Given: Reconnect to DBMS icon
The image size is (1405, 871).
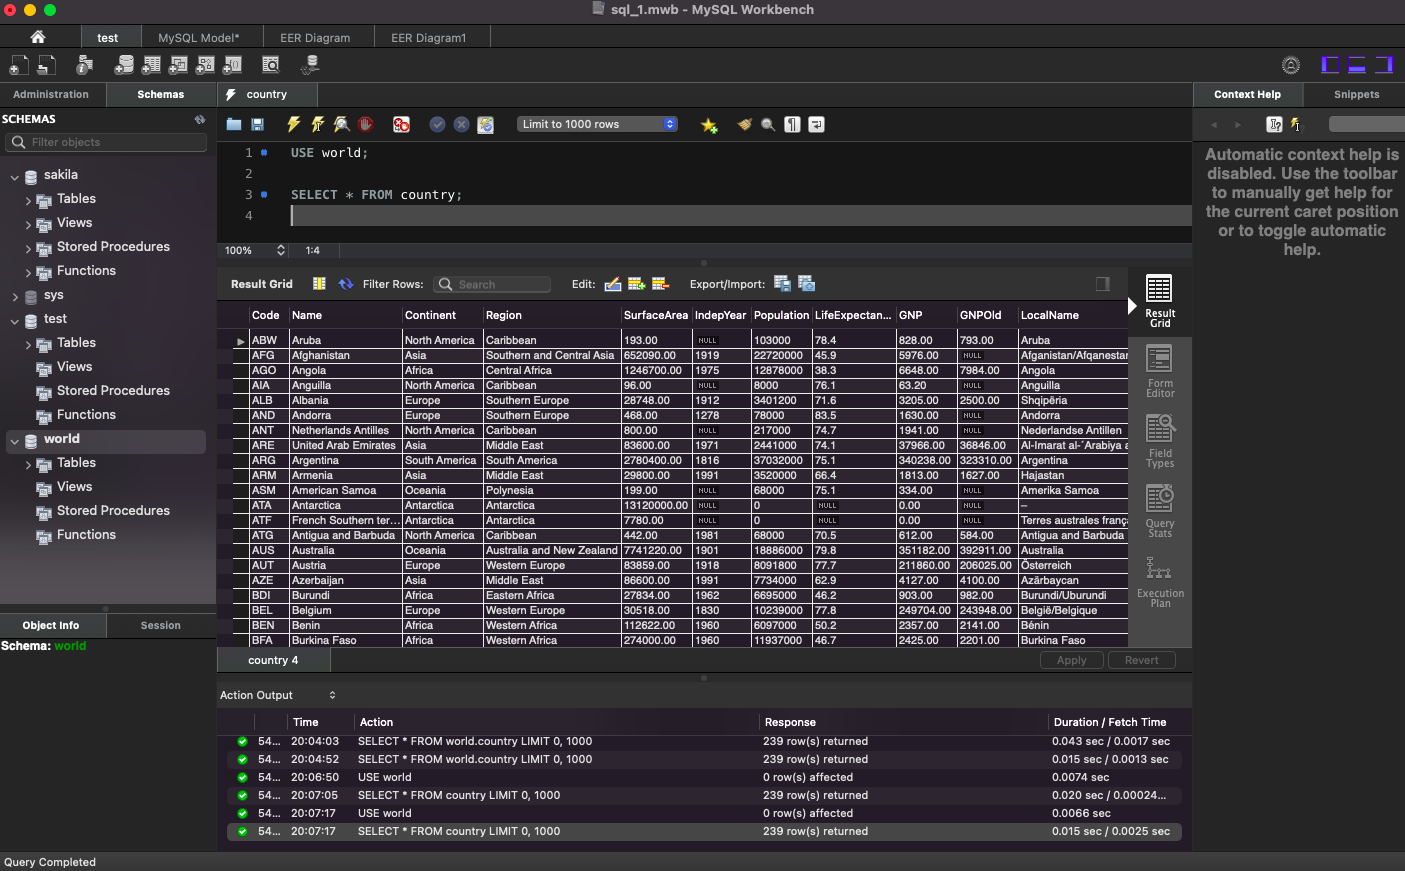Looking at the screenshot, I should tap(310, 65).
